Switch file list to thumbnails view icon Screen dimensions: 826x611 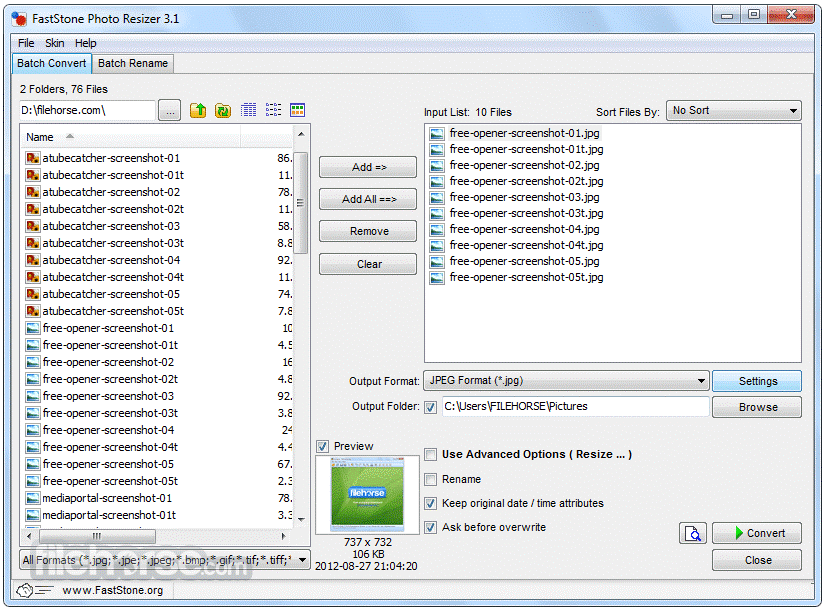[297, 111]
